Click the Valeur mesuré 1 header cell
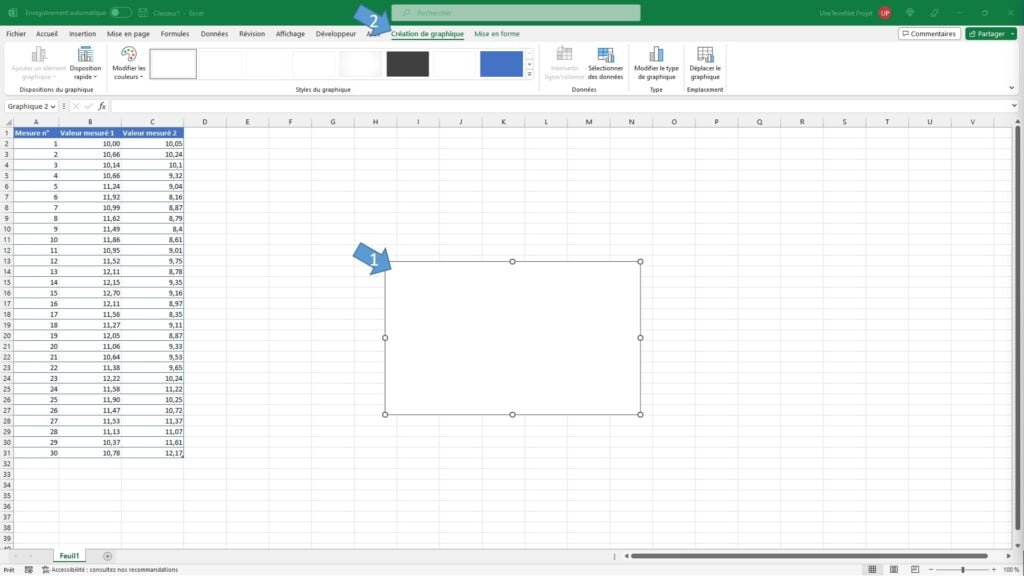 coord(89,133)
